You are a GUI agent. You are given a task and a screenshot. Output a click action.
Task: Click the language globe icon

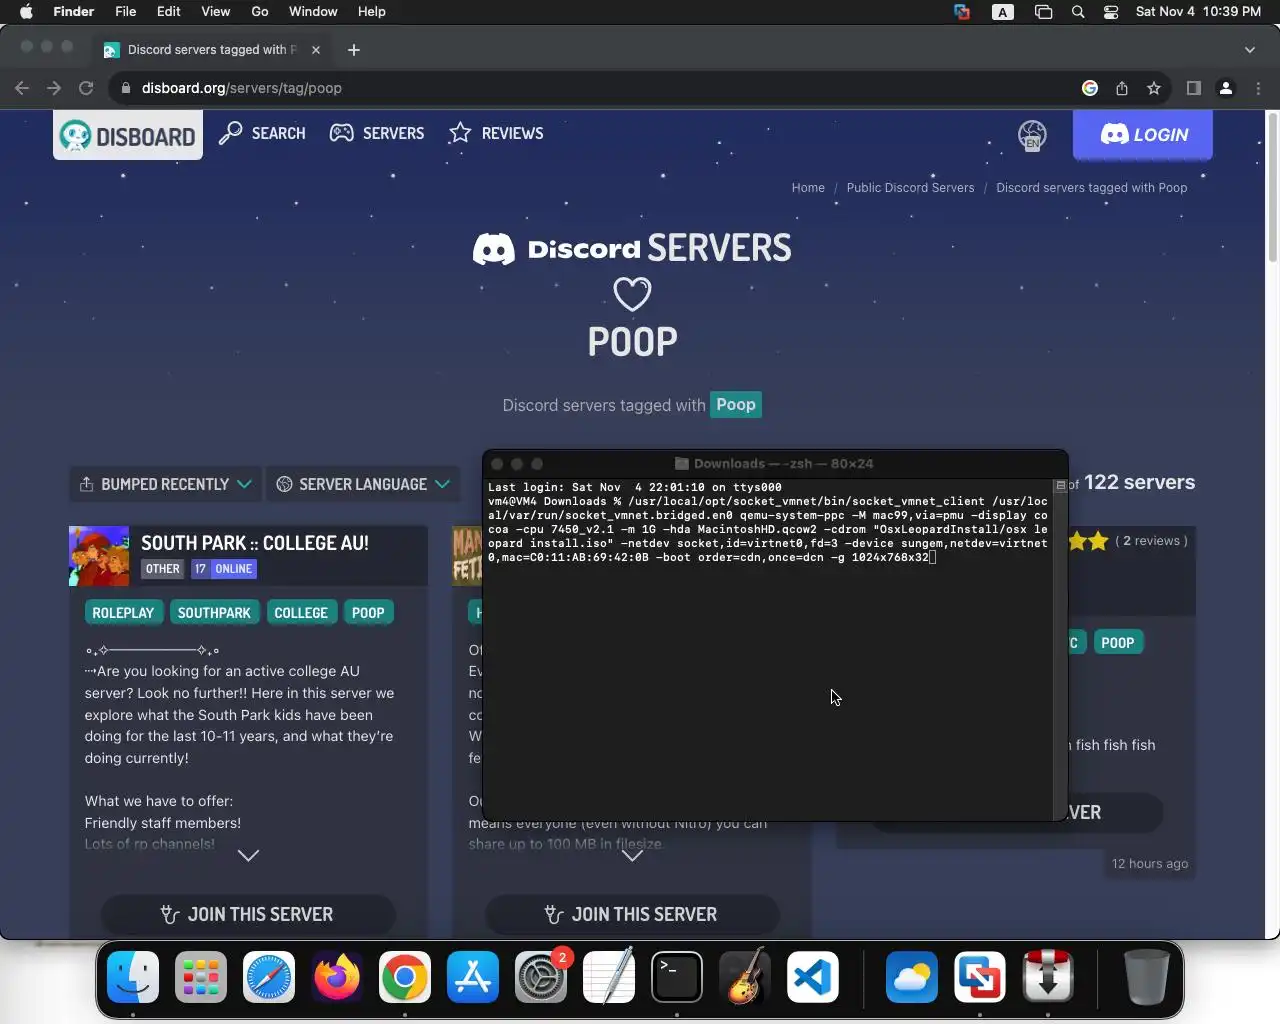click(1032, 135)
